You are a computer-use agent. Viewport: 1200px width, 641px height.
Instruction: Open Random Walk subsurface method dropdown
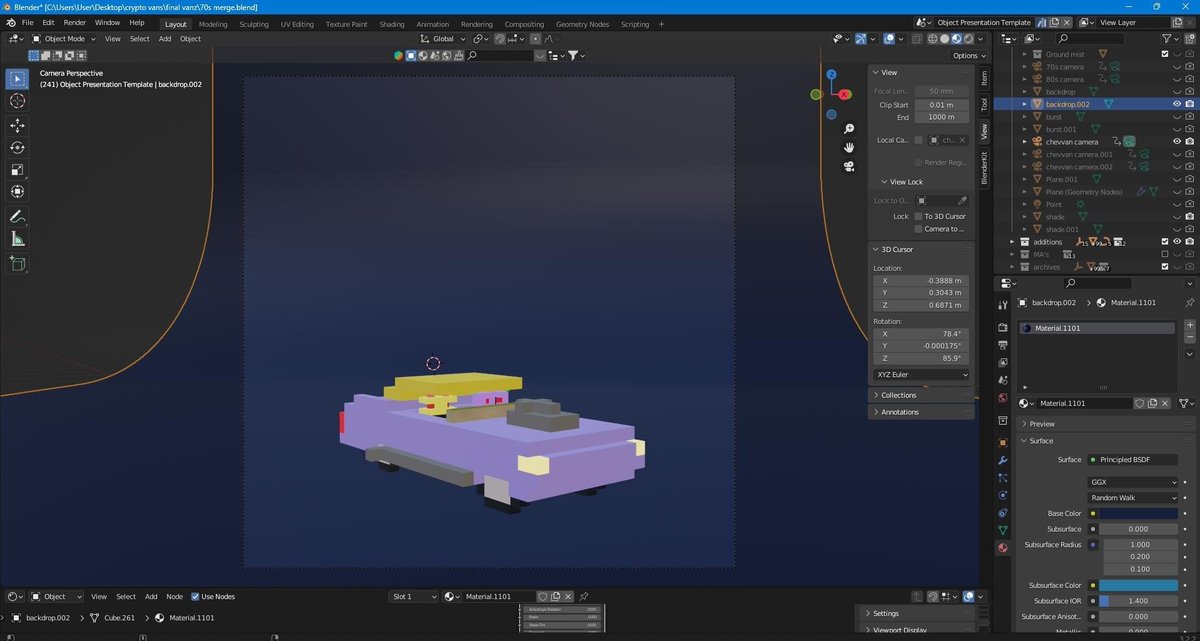1133,498
